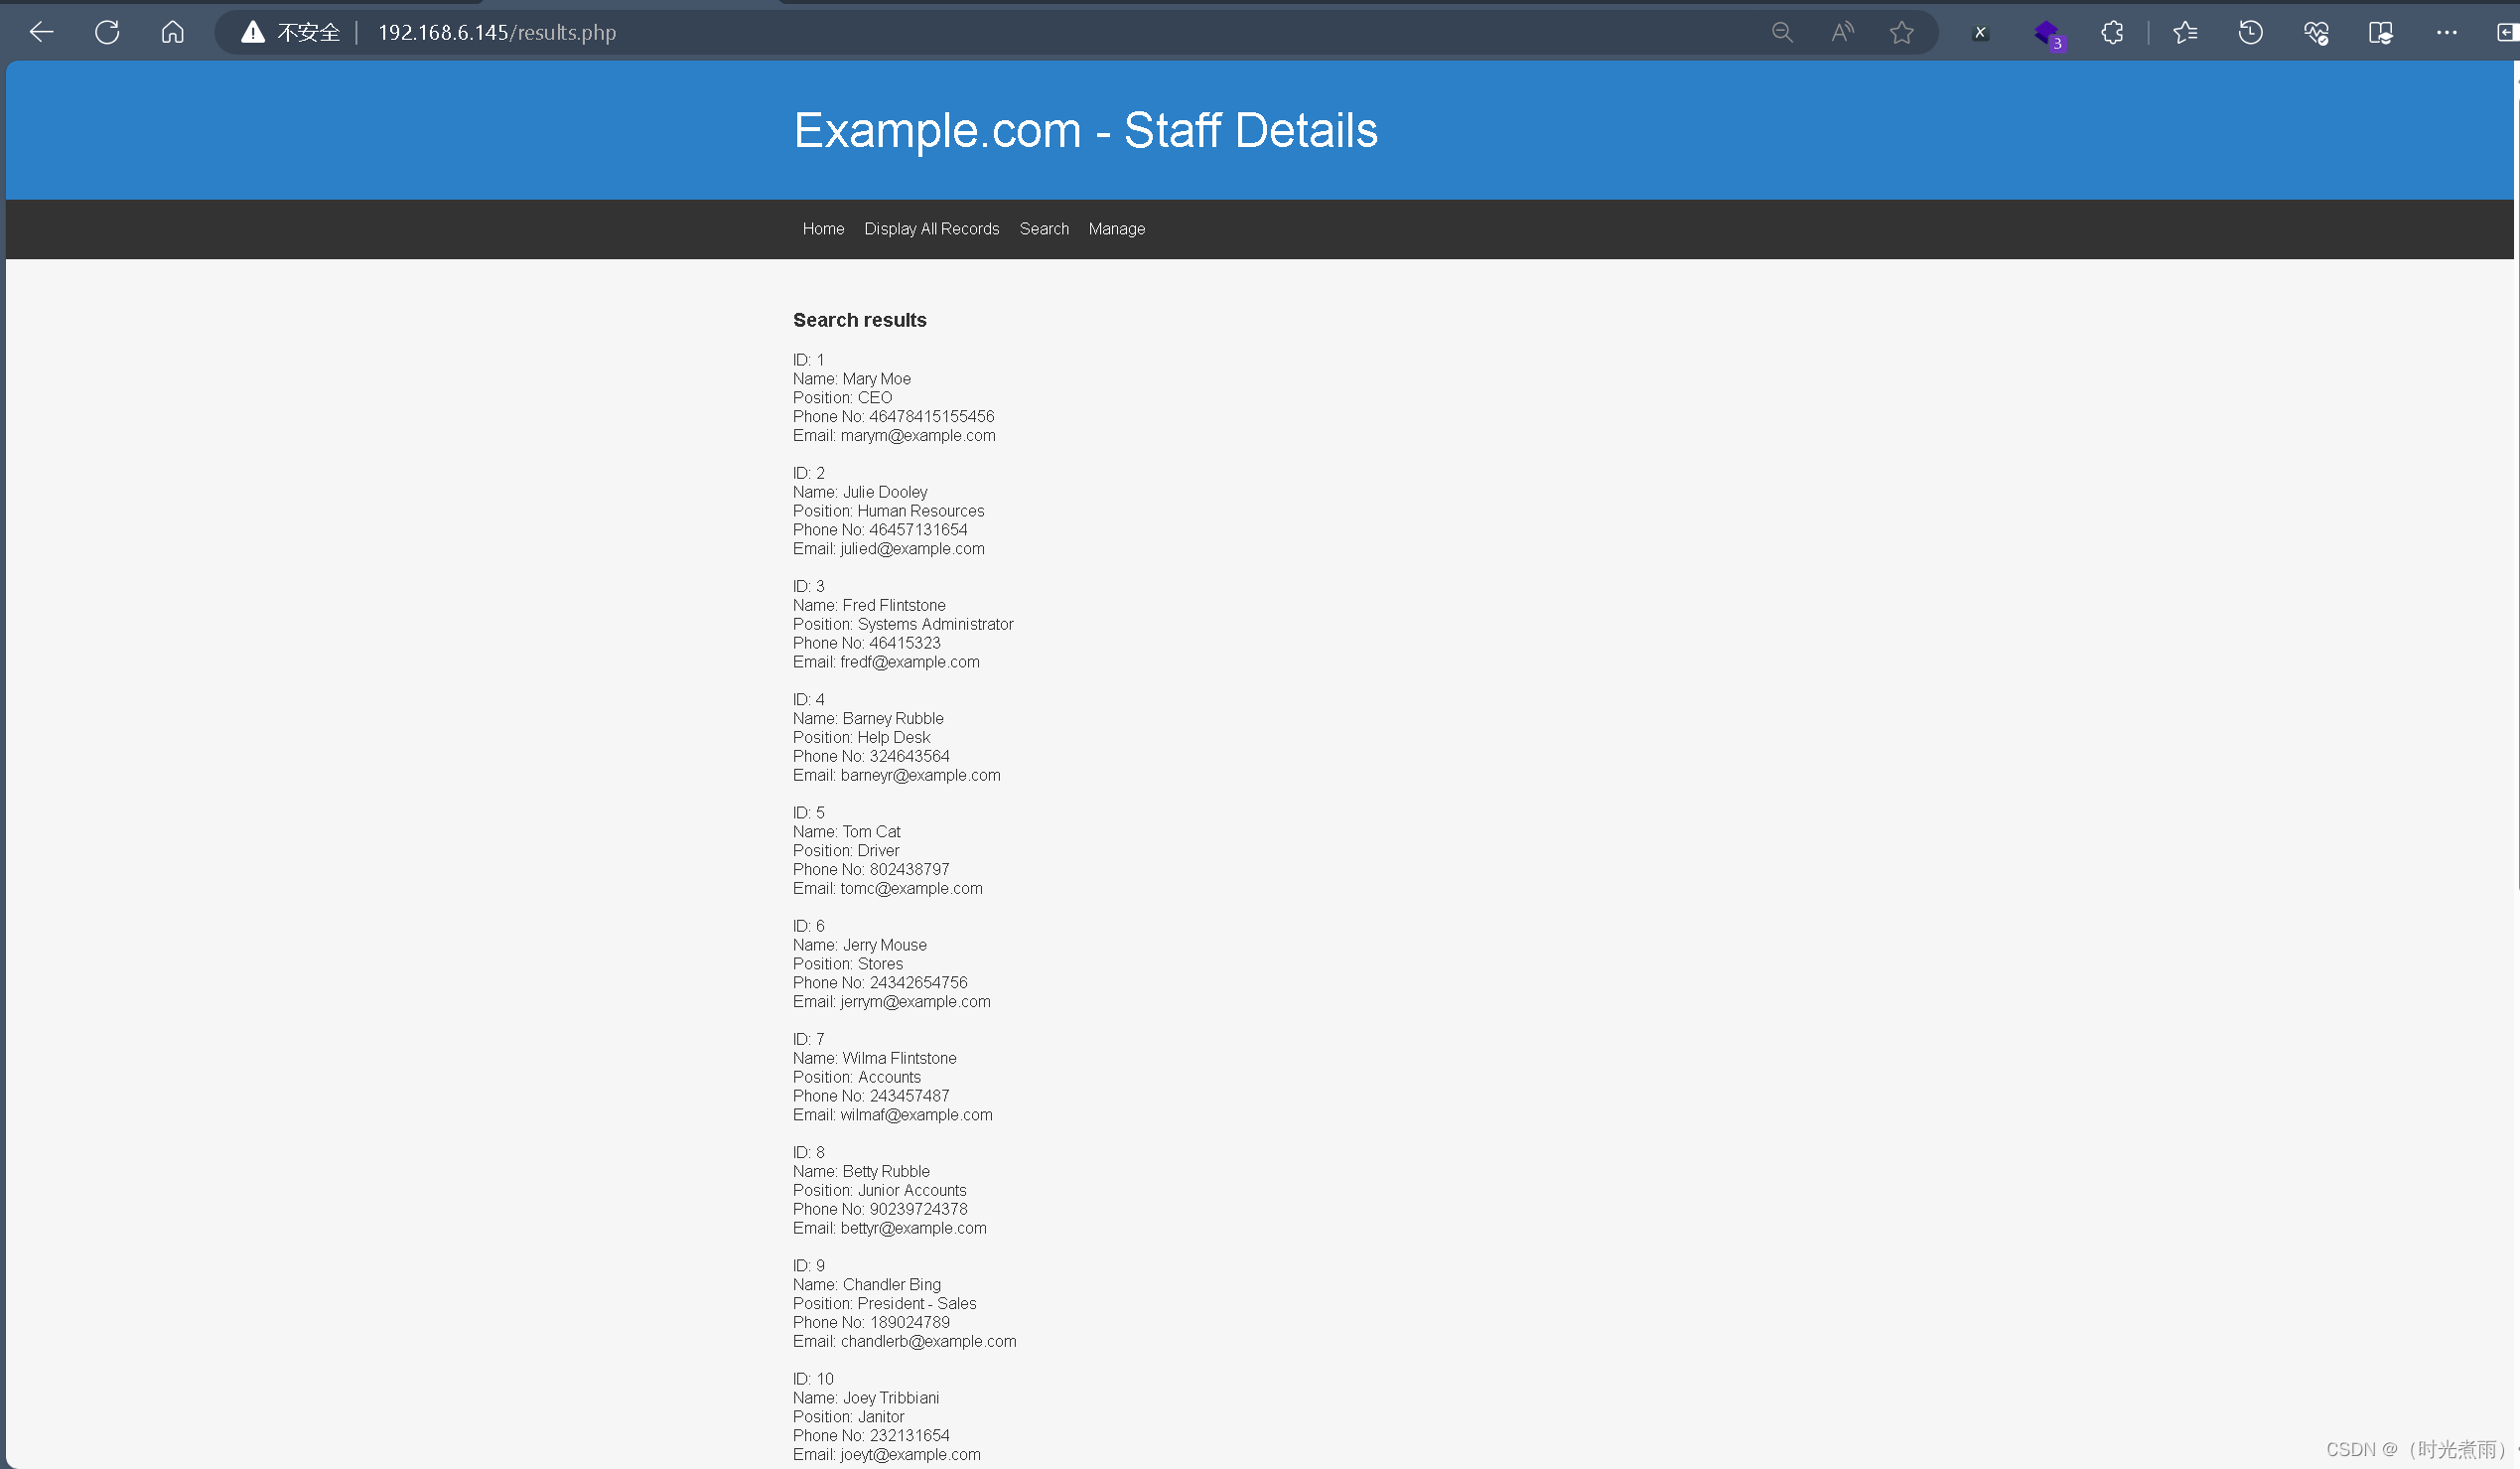
Task: Click the name Betty Rubble
Action: 885,1171
